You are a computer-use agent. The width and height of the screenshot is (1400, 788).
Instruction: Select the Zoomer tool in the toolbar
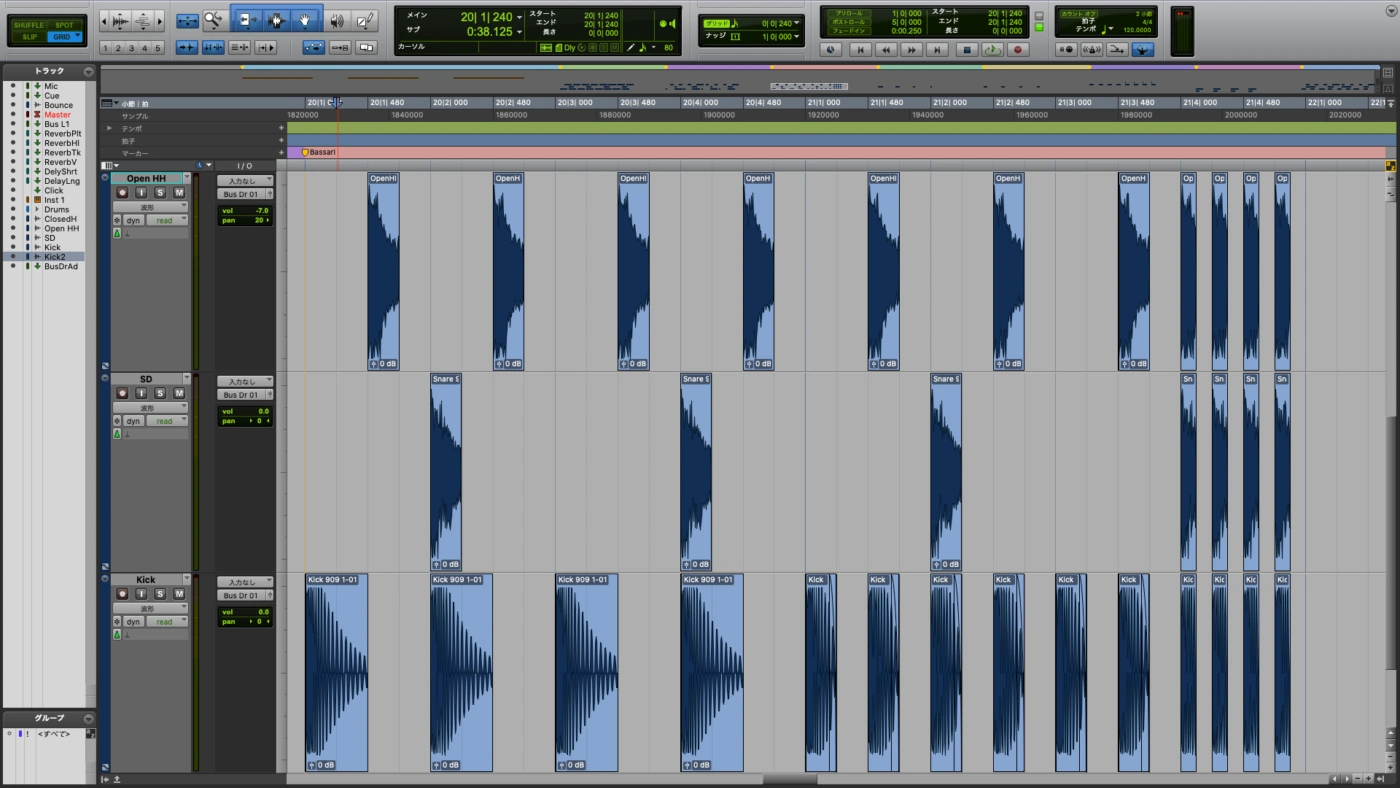[x=214, y=19]
